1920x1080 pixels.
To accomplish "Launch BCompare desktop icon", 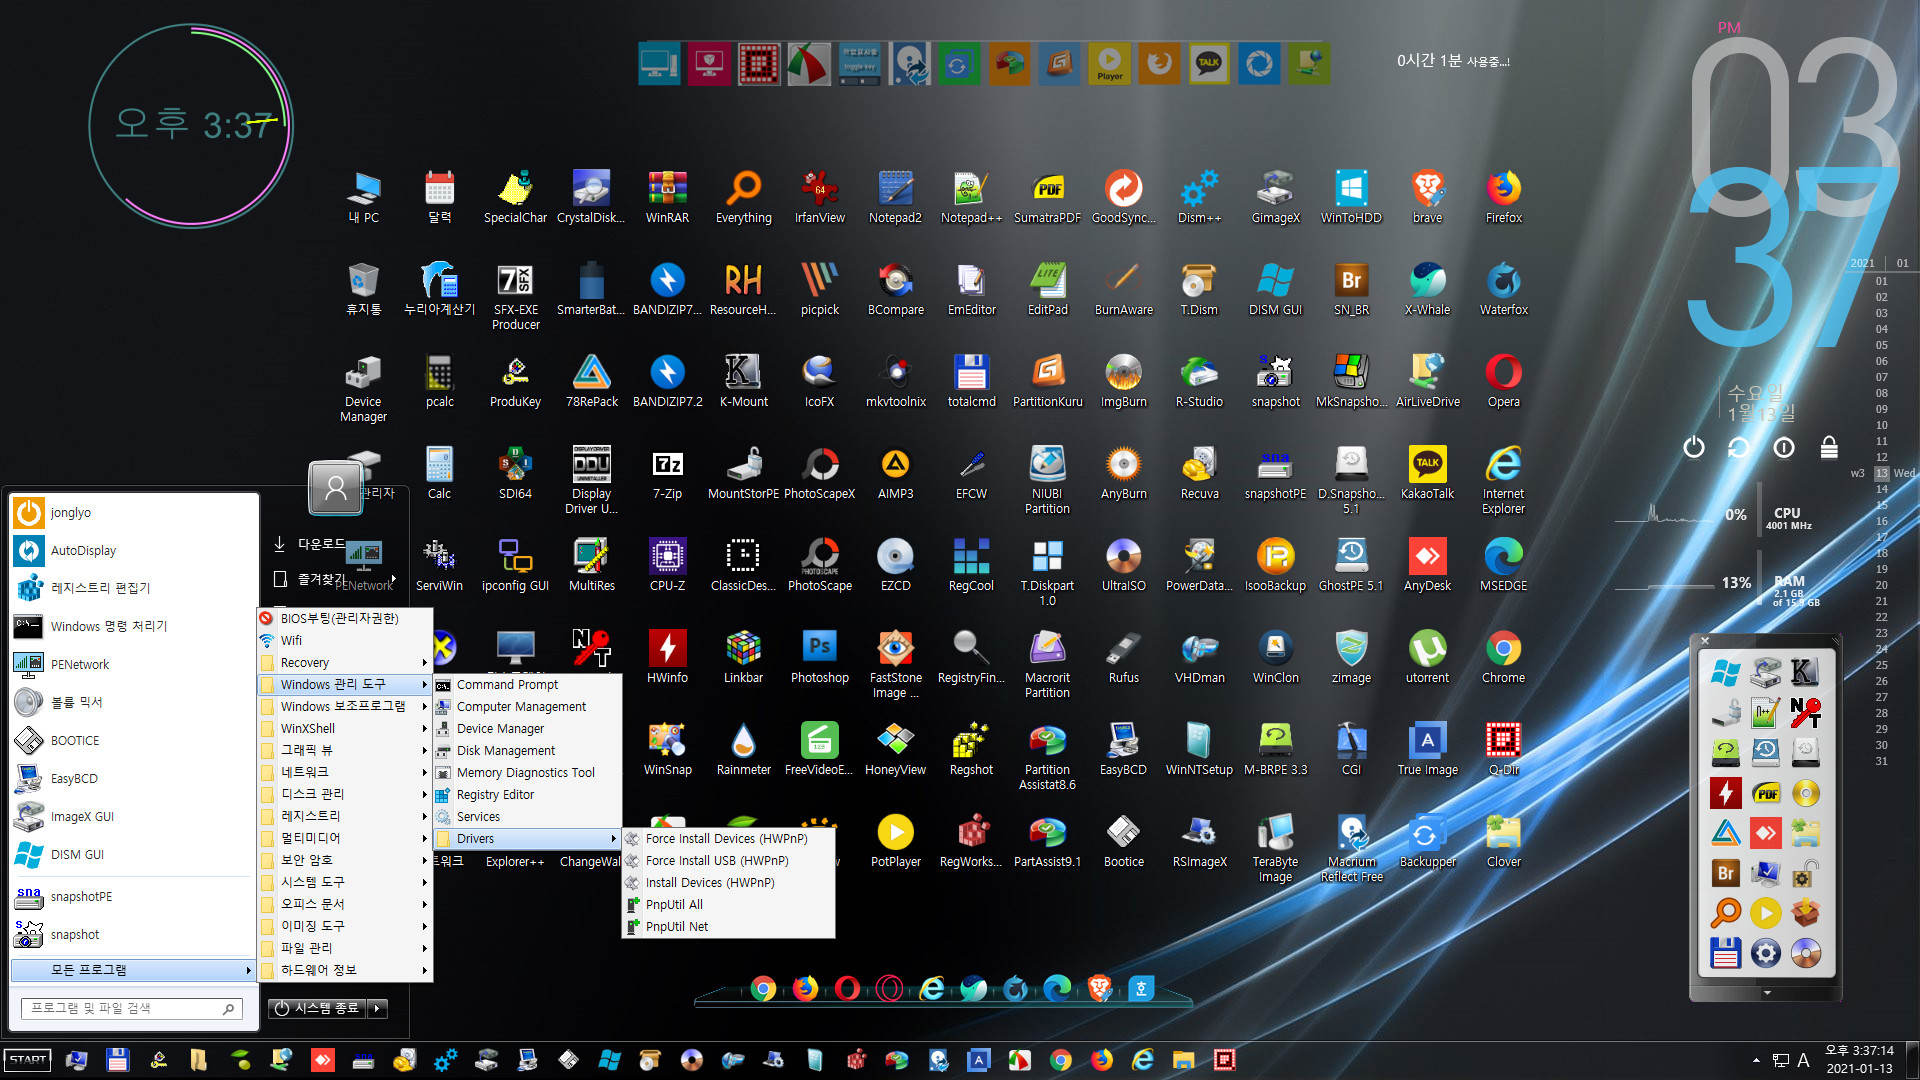I will 895,288.
